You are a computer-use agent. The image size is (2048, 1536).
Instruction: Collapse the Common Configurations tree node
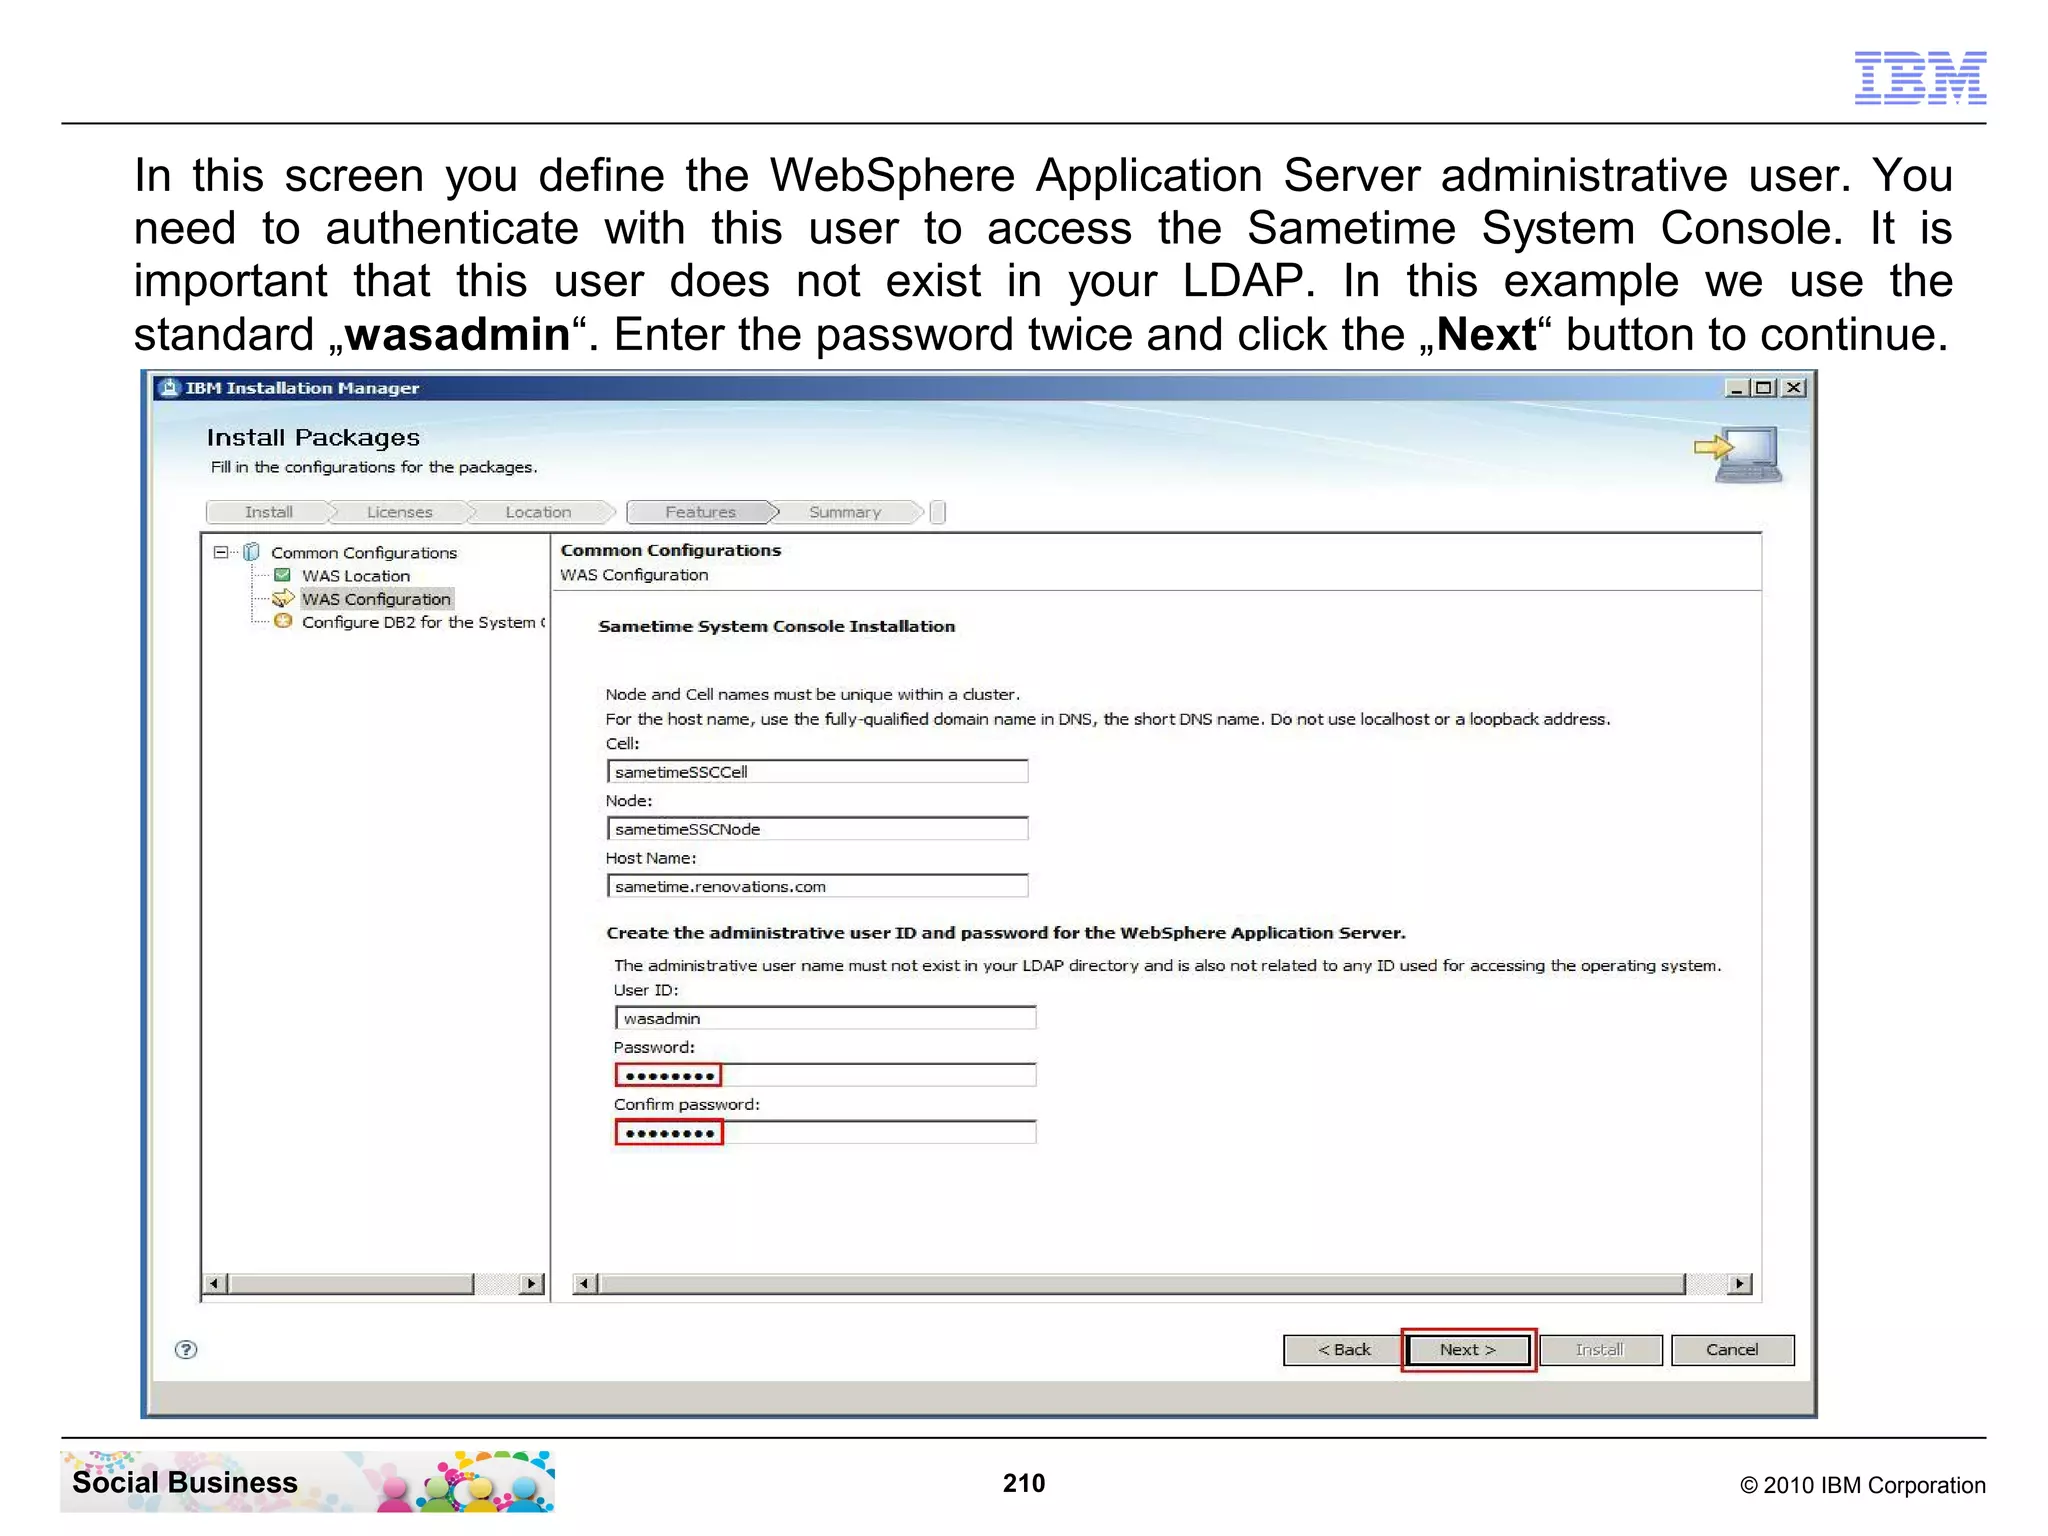click(220, 552)
